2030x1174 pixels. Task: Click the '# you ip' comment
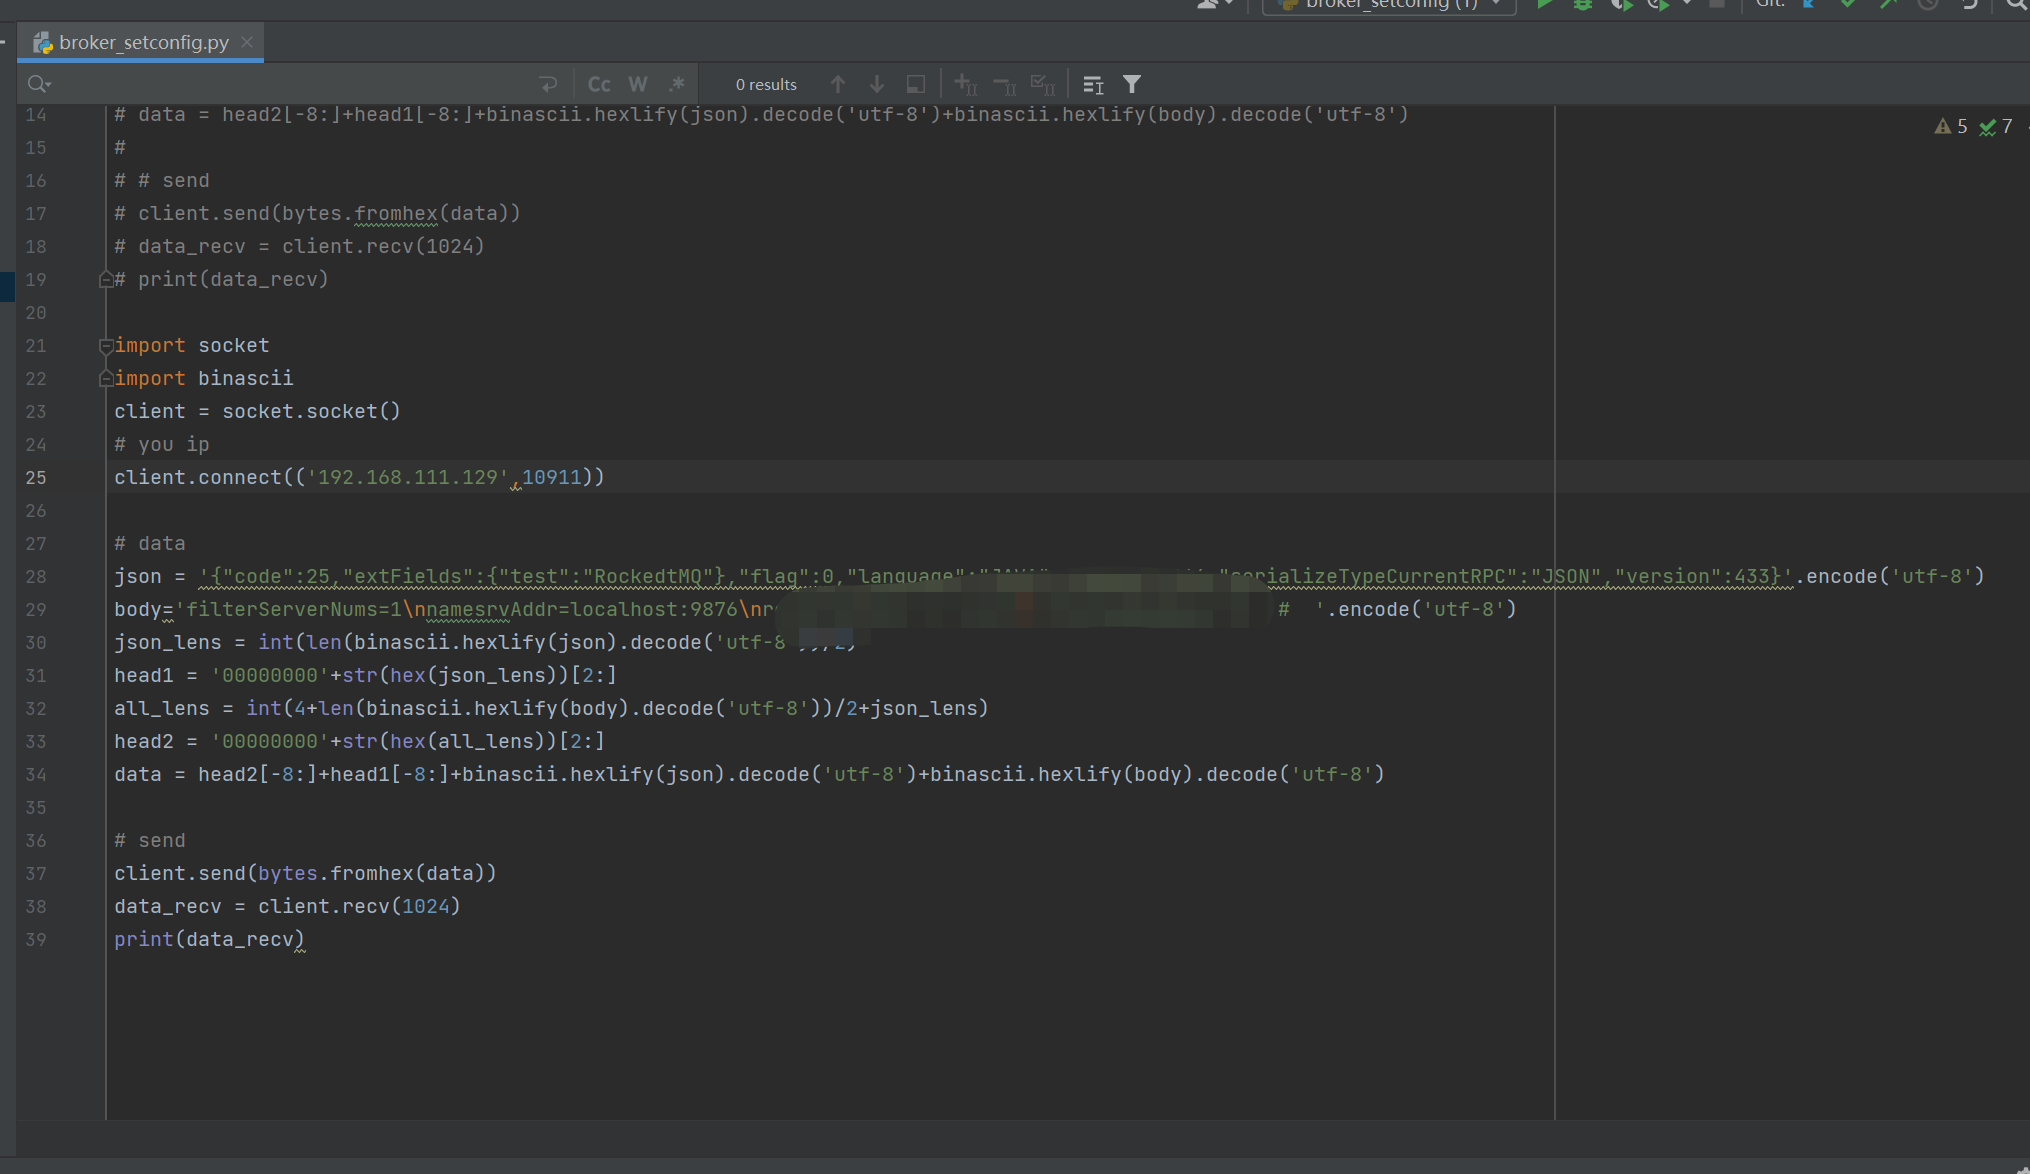162,445
